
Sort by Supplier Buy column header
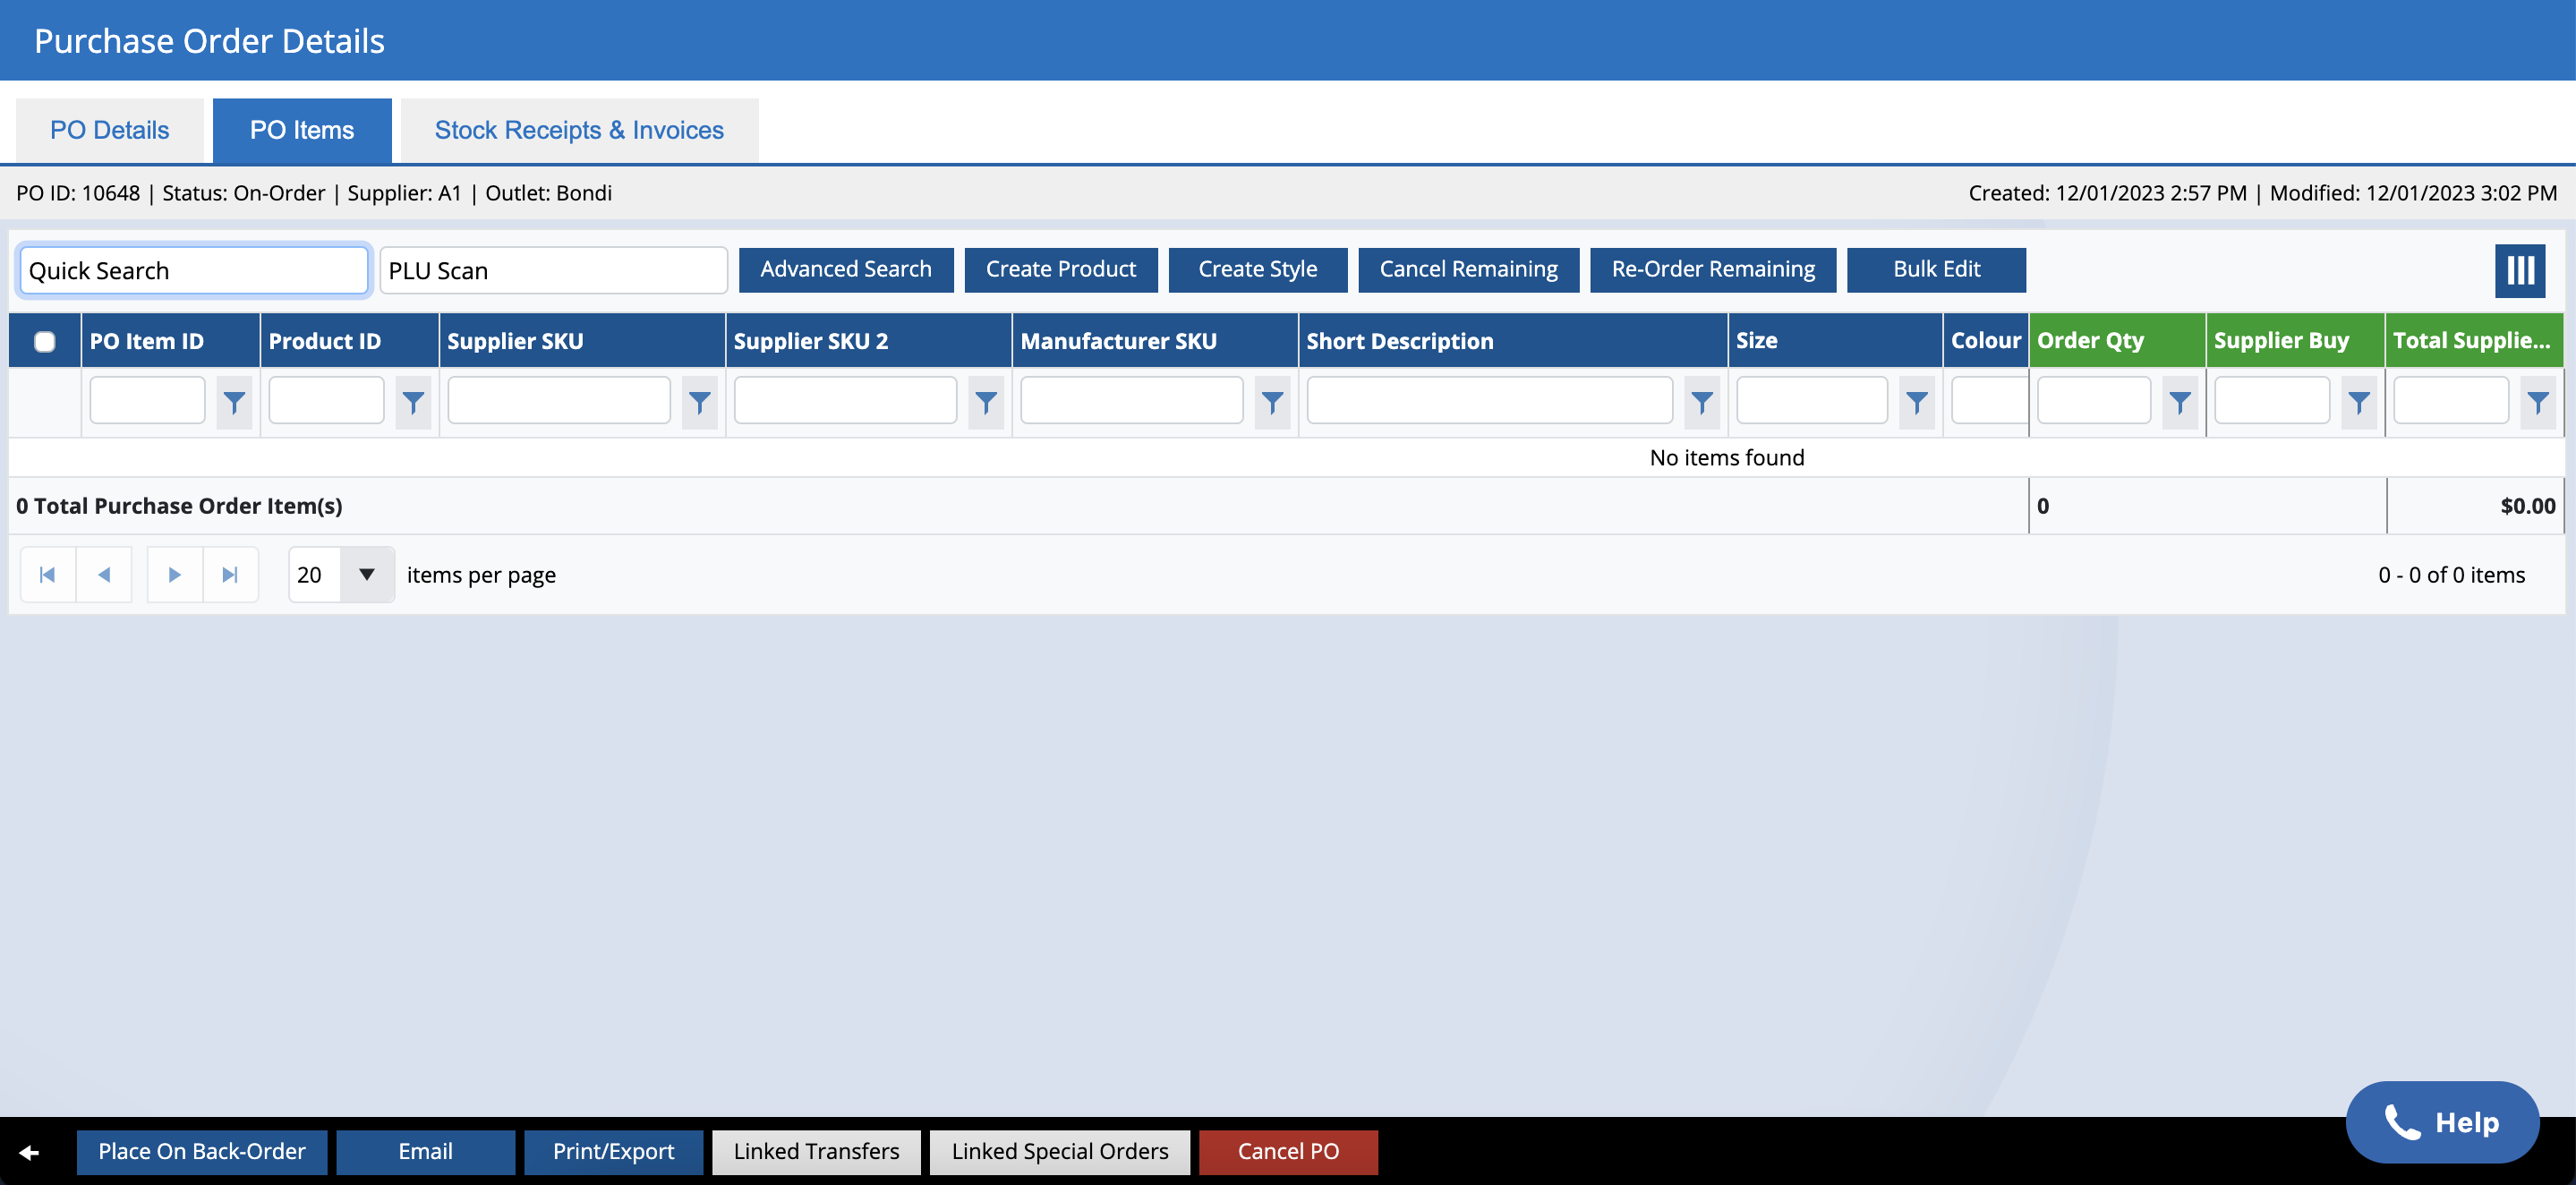[x=2295, y=341]
